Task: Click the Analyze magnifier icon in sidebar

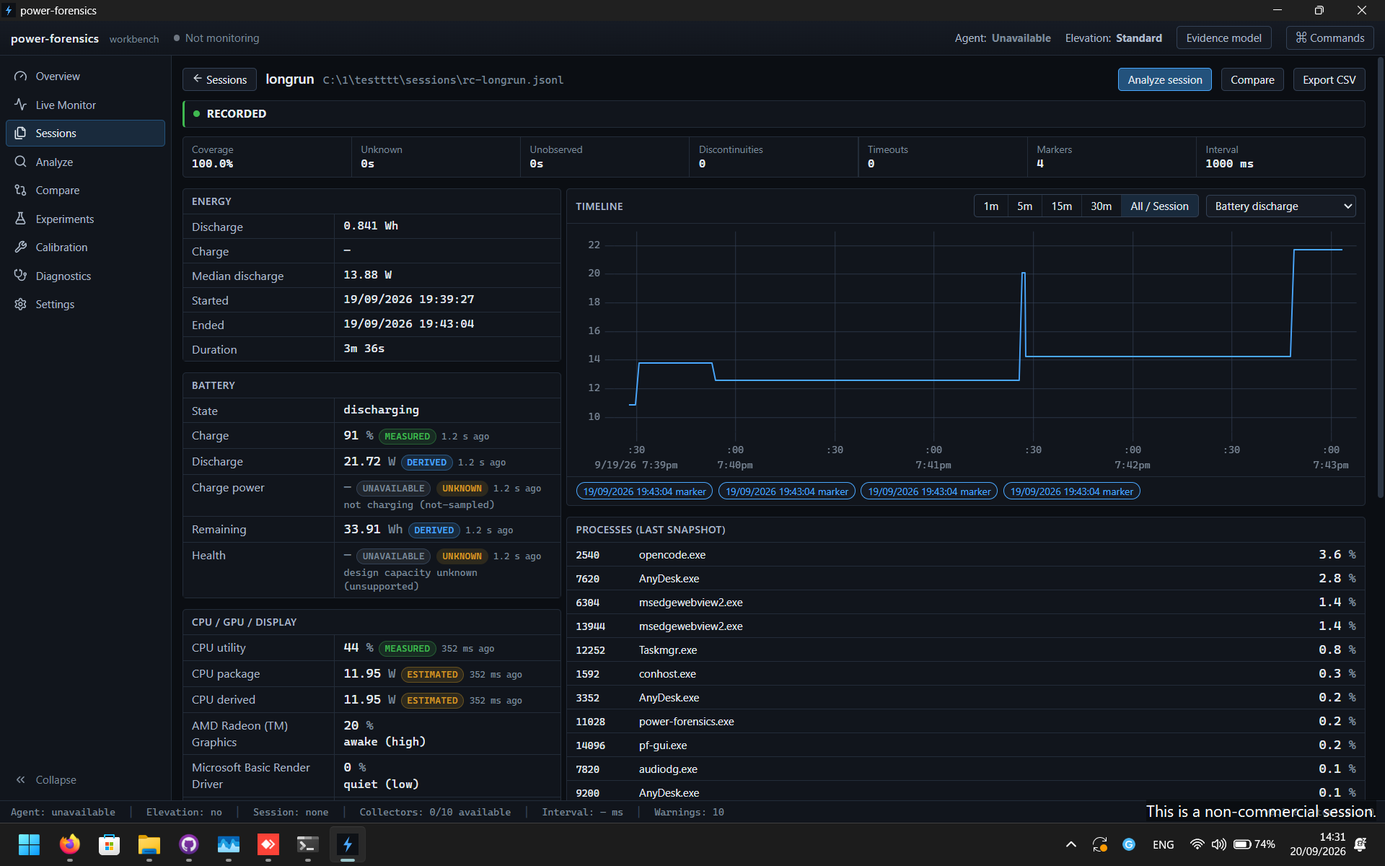Action: pyautogui.click(x=20, y=162)
